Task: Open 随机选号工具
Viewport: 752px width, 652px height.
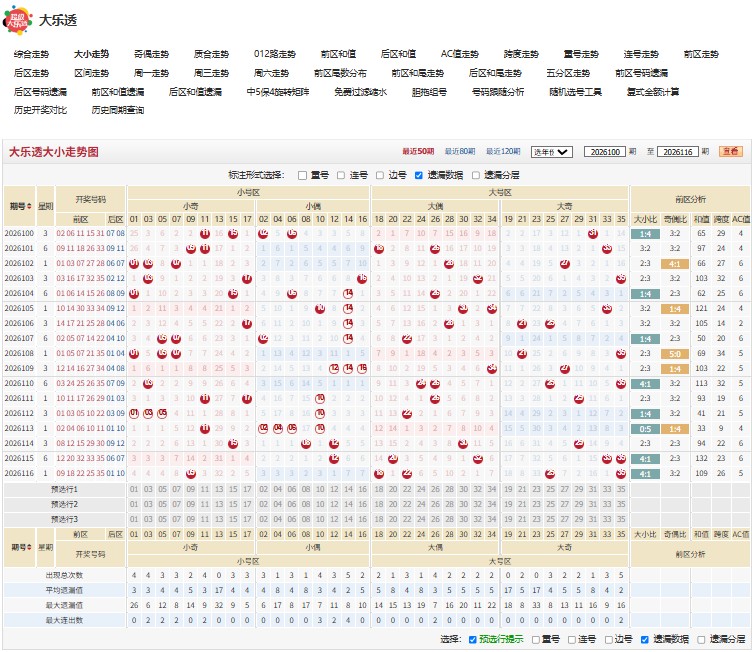Action: point(576,92)
